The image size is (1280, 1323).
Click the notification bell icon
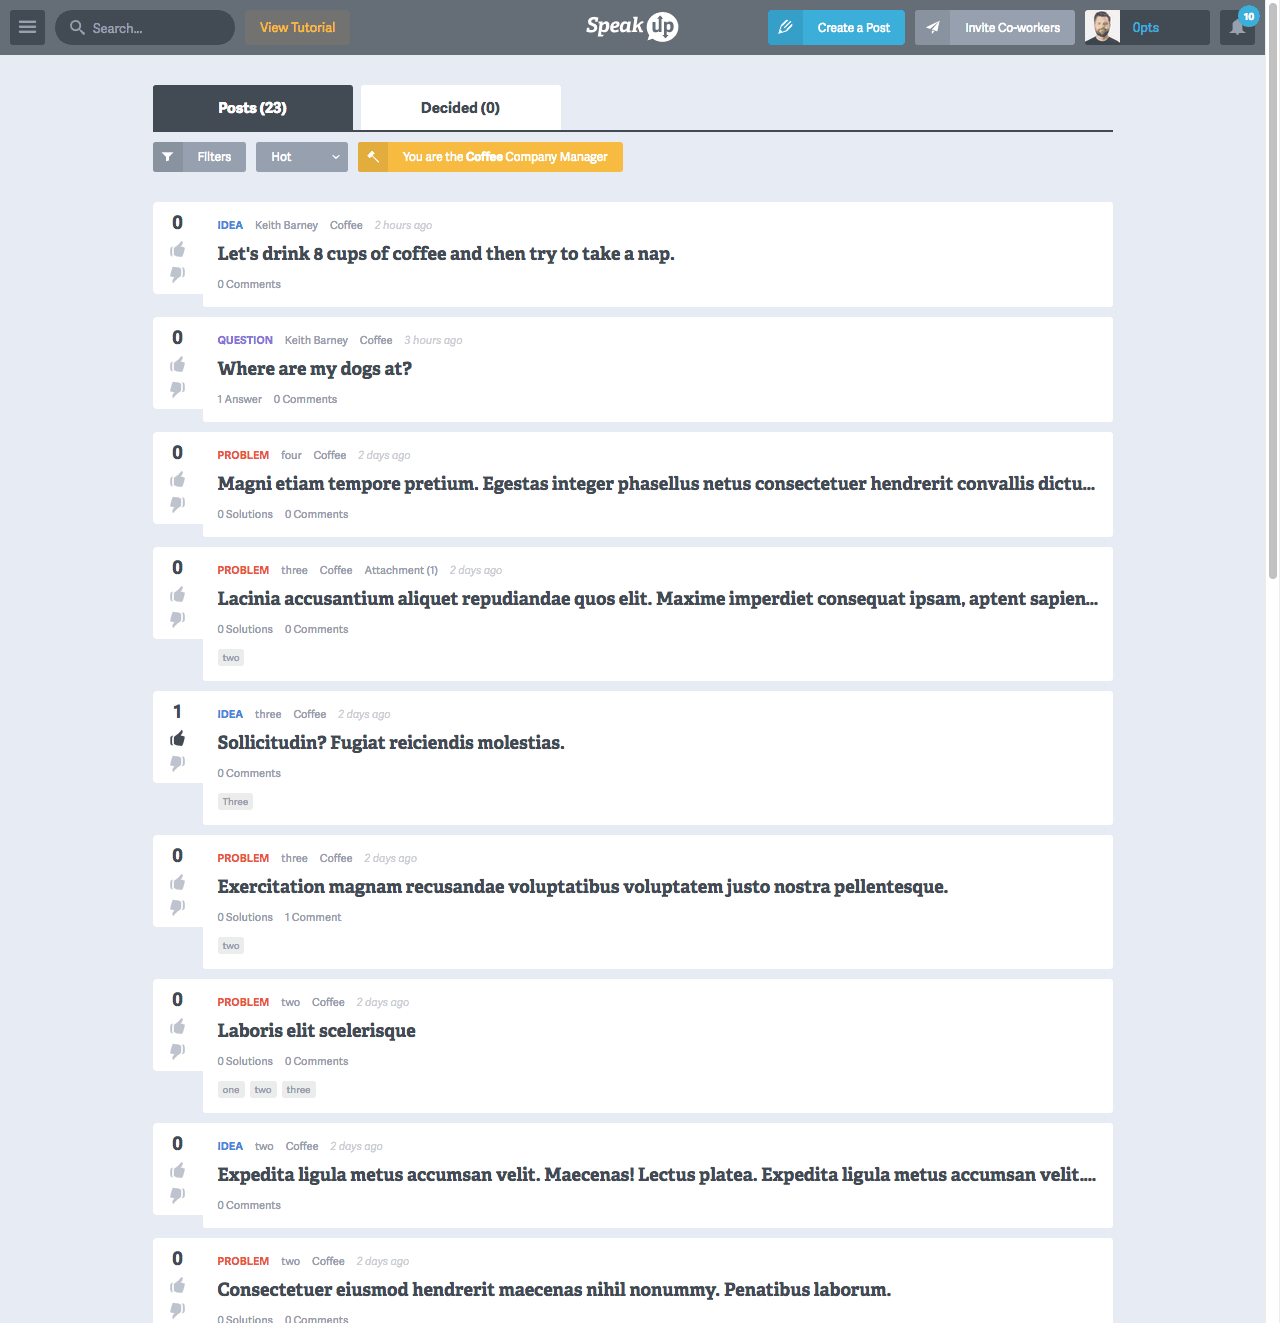[x=1237, y=28]
